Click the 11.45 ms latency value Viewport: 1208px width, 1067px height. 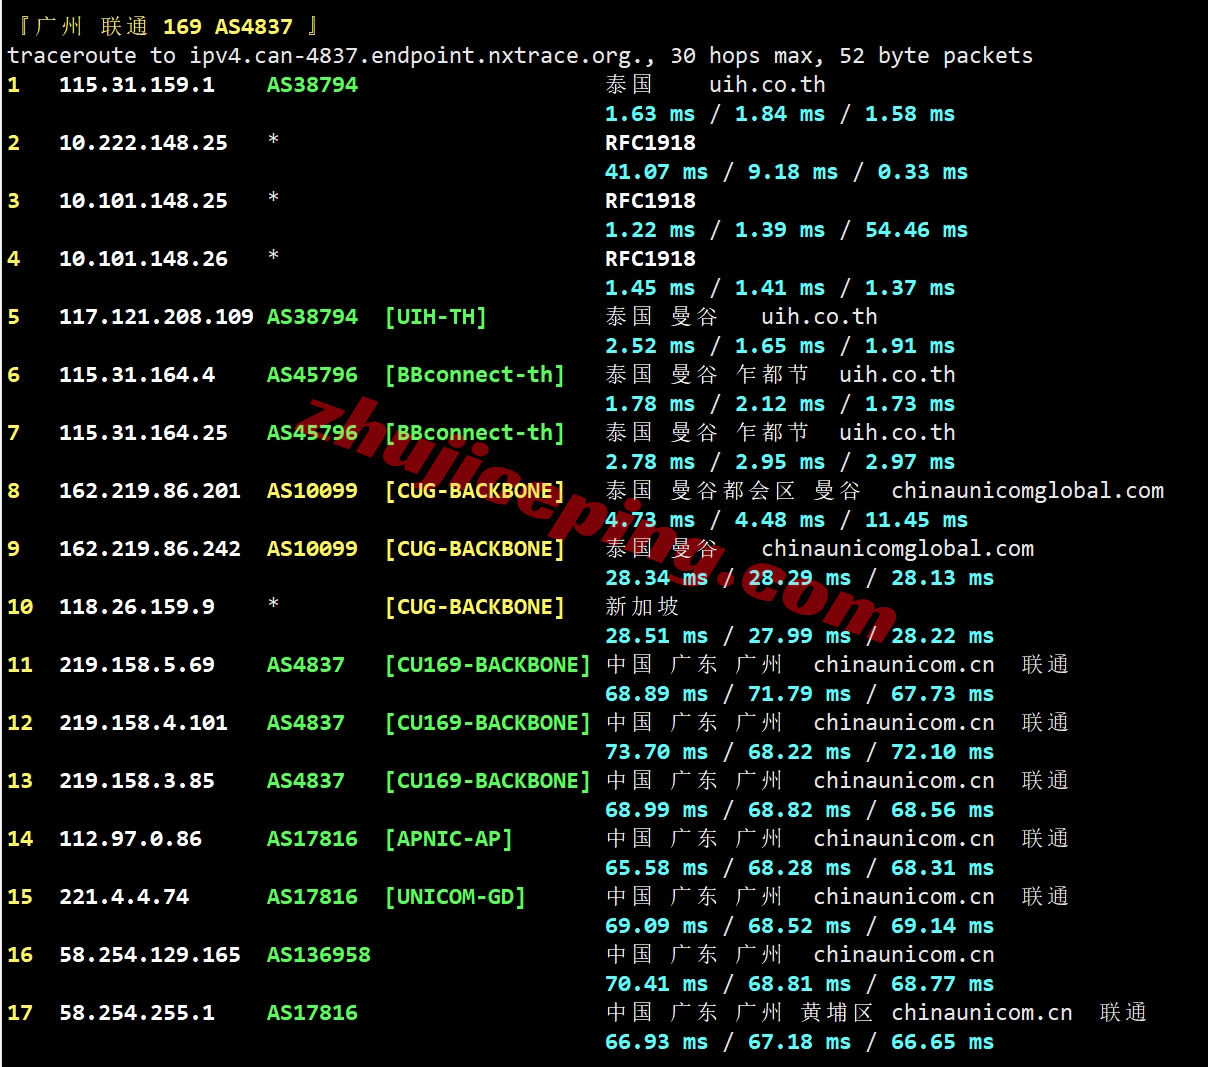pos(916,519)
